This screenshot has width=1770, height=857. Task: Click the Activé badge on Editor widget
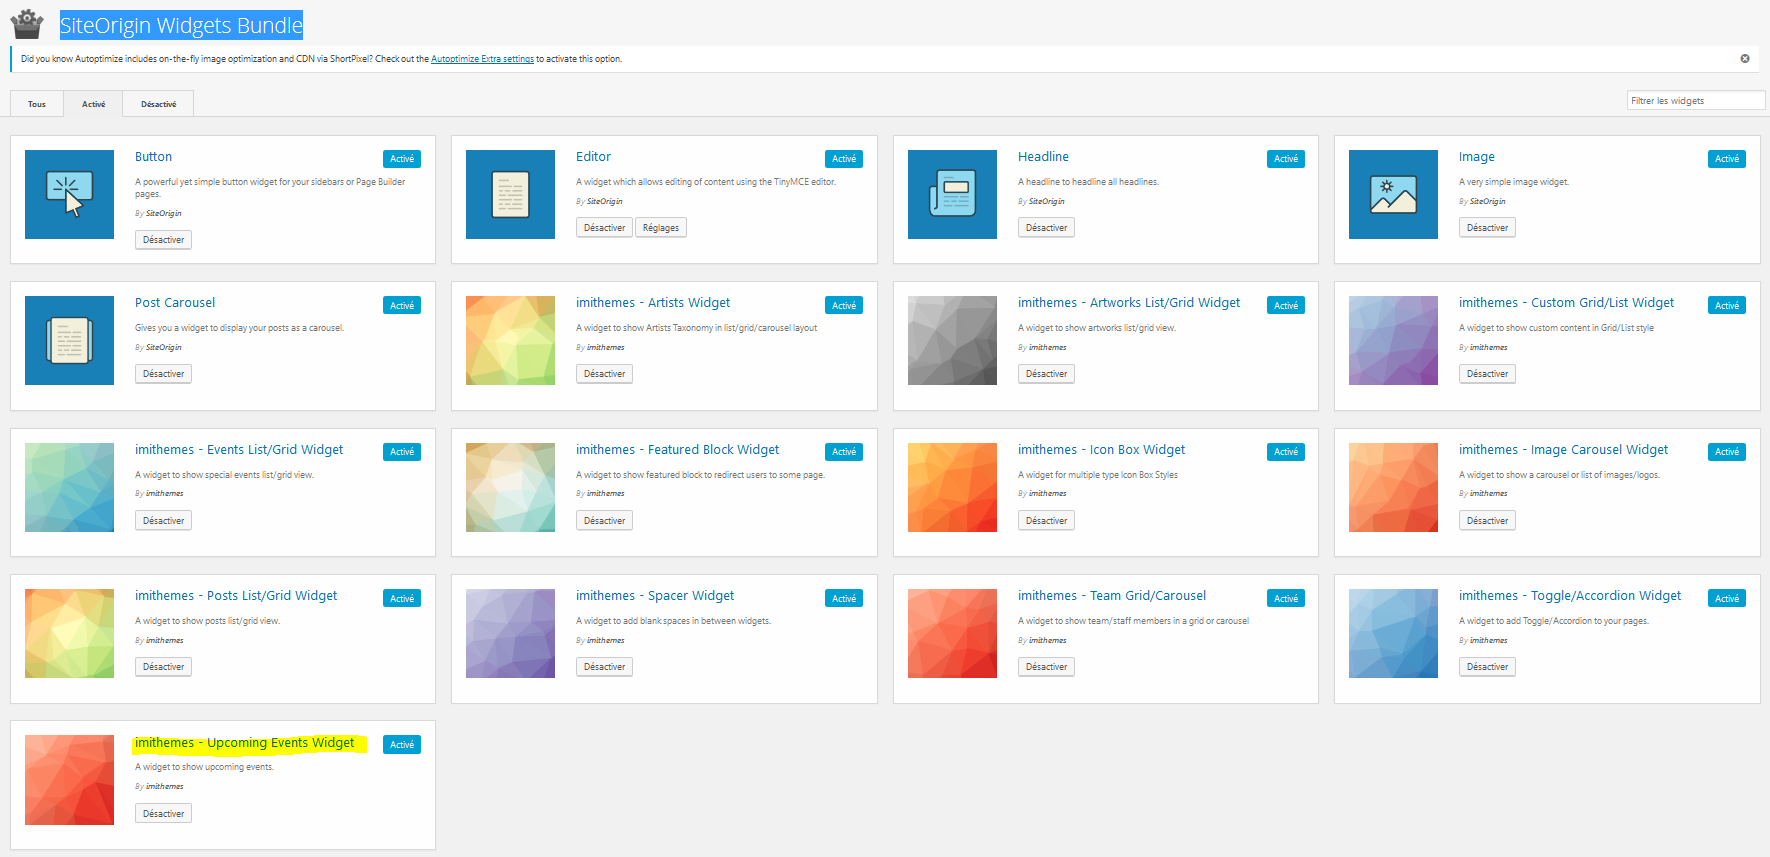(x=844, y=159)
